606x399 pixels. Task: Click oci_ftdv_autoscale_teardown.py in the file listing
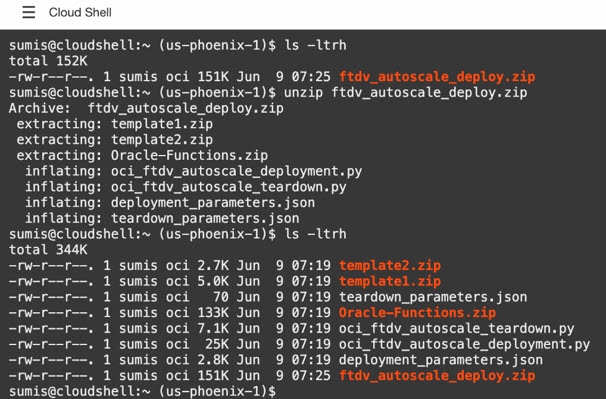tap(456, 328)
